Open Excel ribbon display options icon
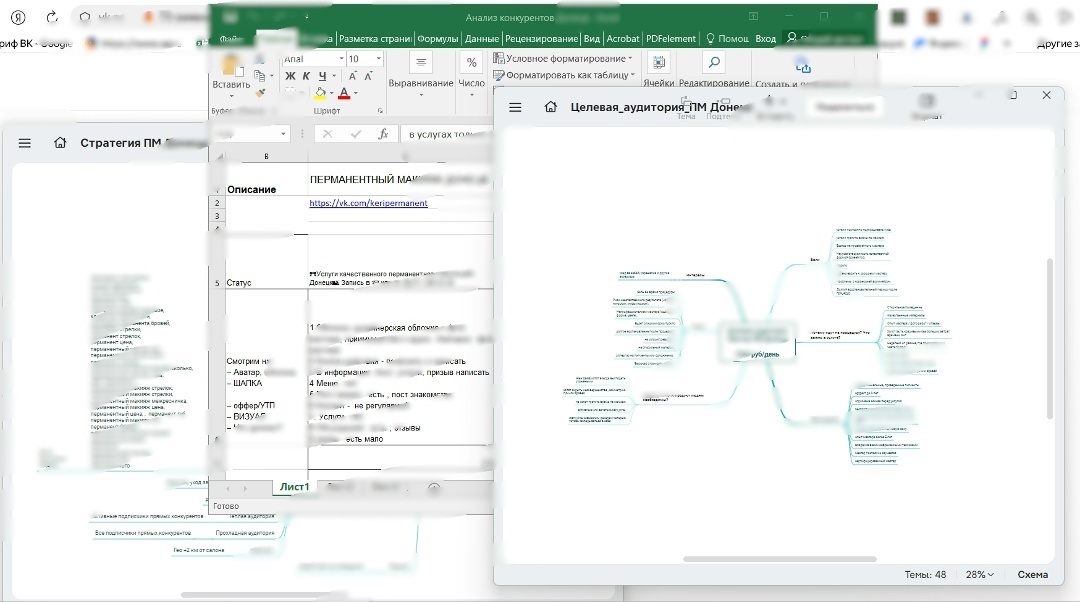This screenshot has width=1080, height=602. [x=754, y=17]
